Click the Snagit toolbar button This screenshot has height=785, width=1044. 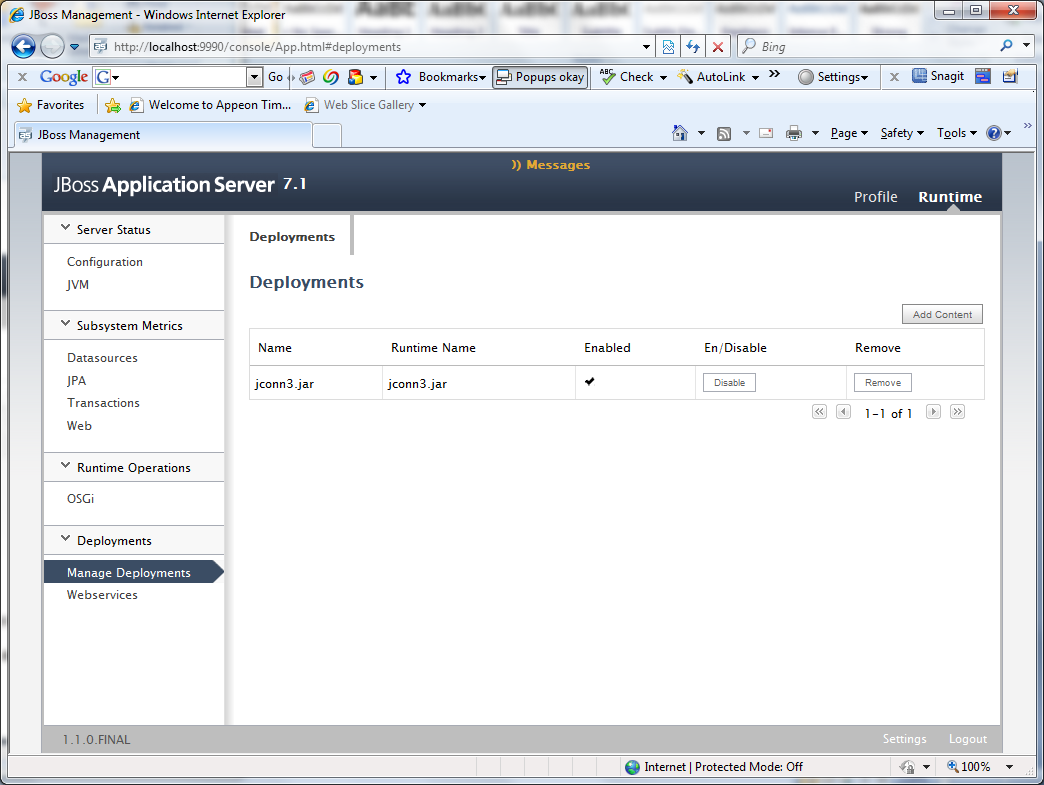click(x=938, y=76)
